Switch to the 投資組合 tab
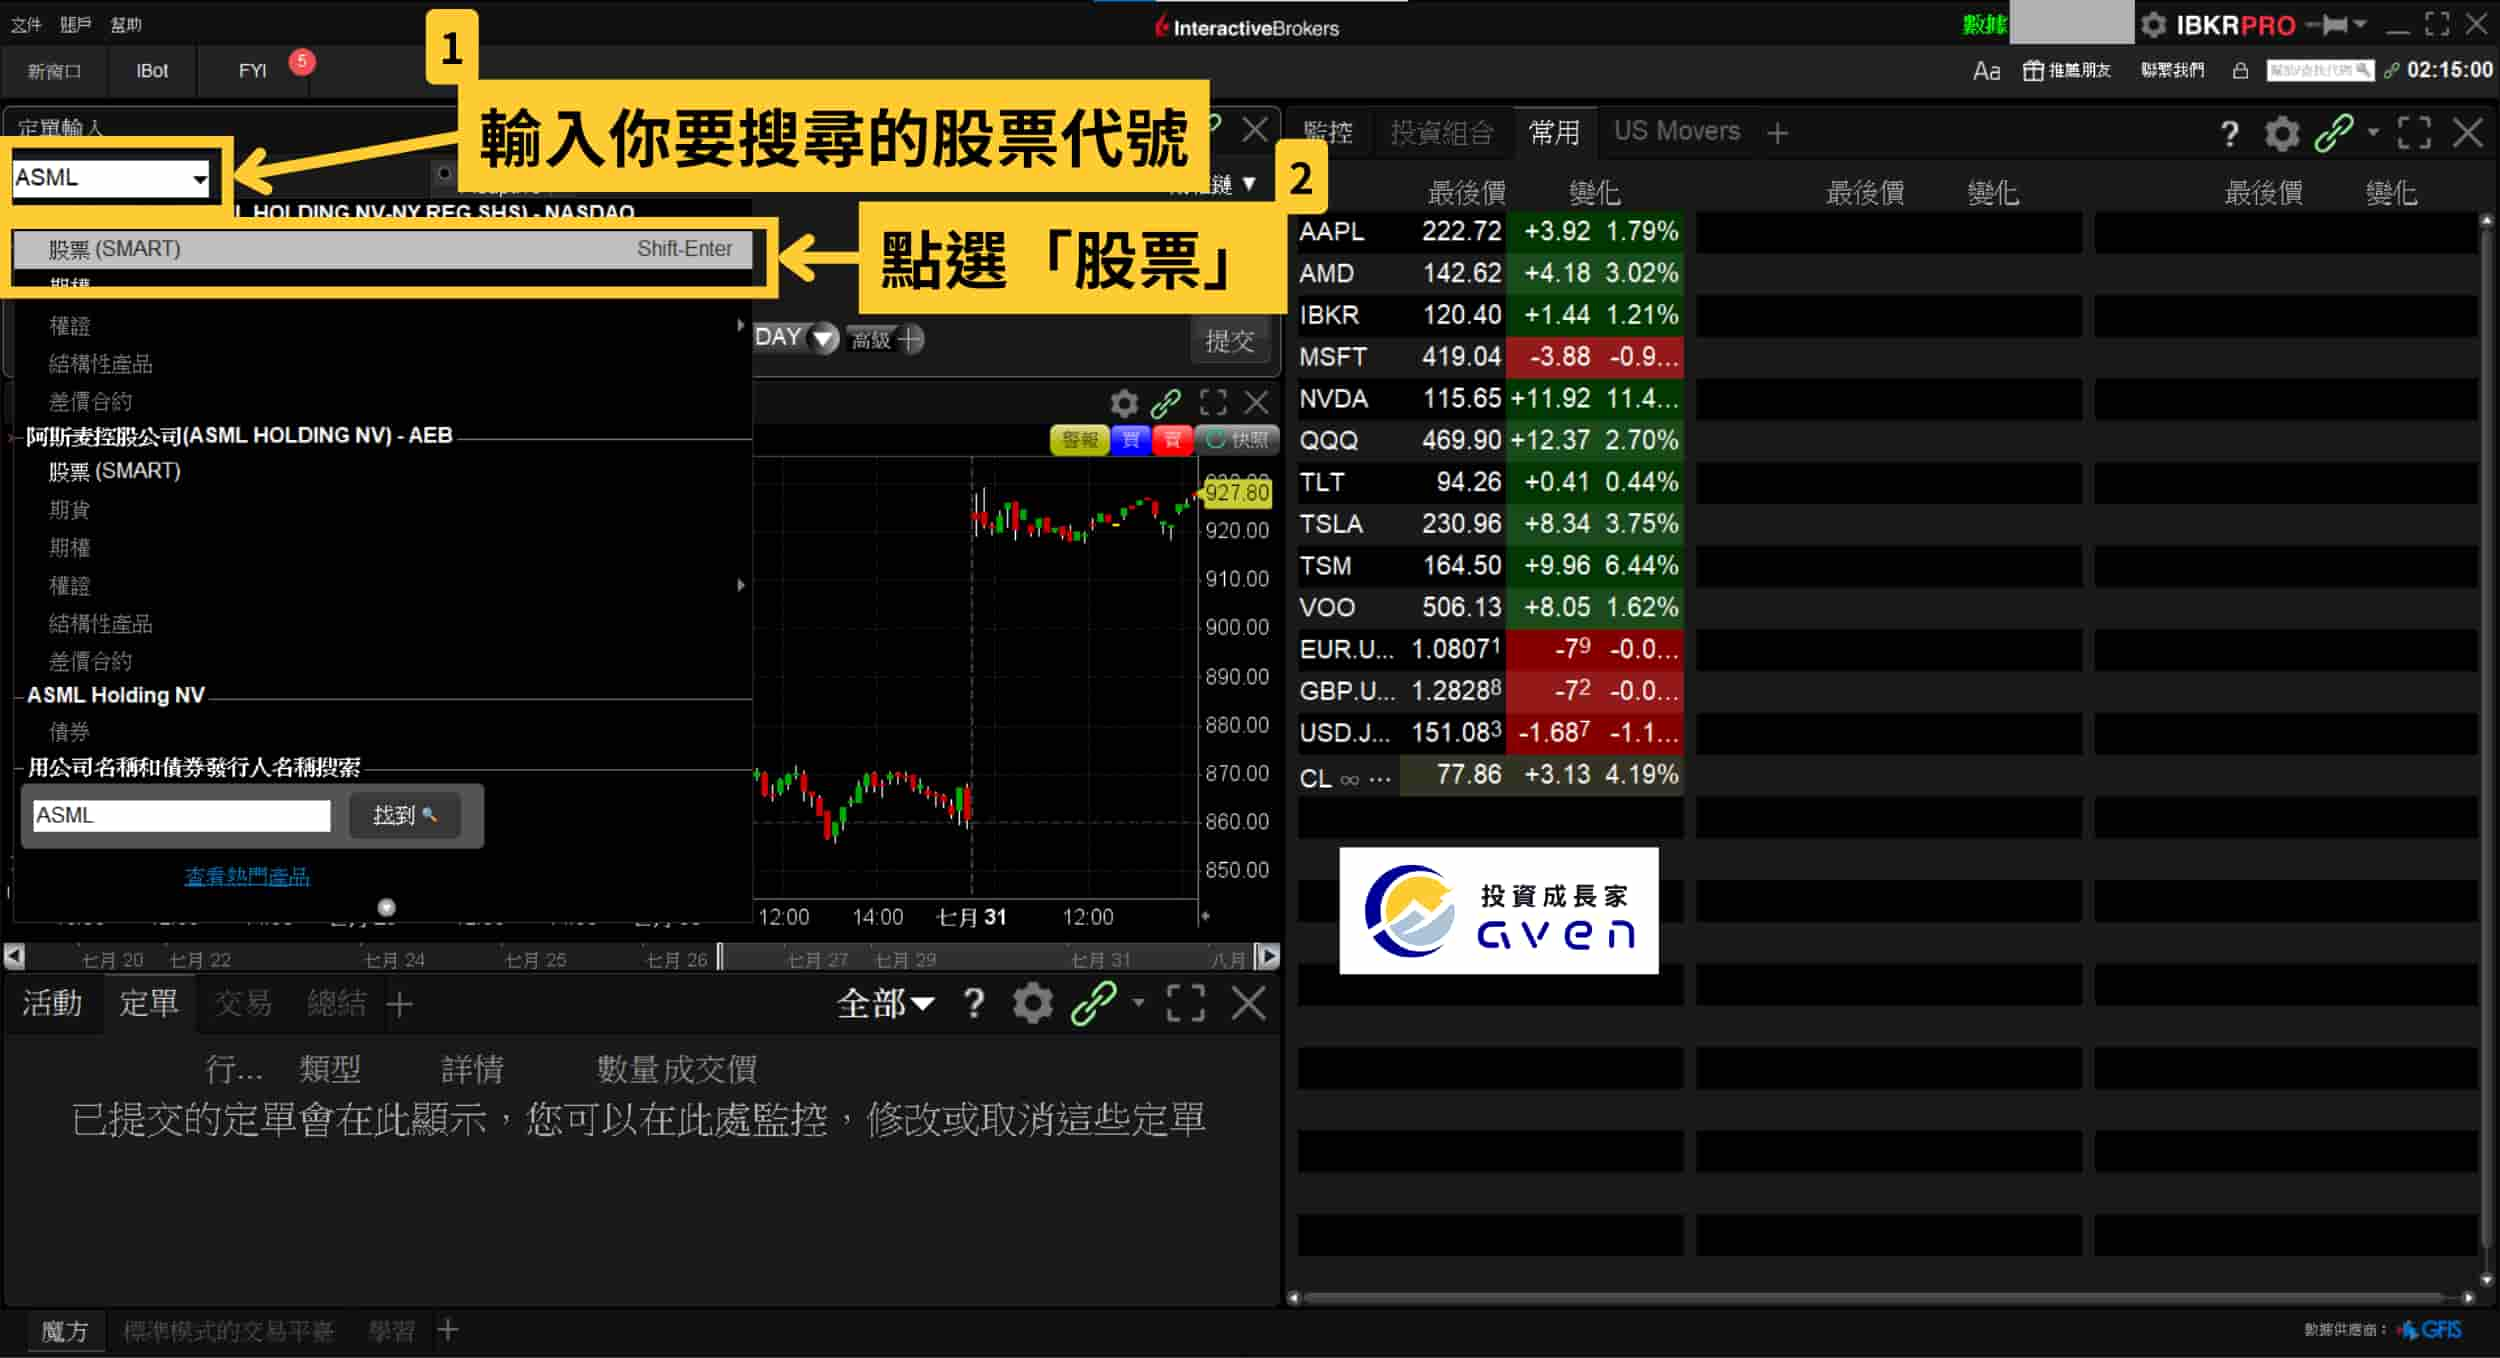Screen dimensions: 2500x1358 click(x=1442, y=132)
